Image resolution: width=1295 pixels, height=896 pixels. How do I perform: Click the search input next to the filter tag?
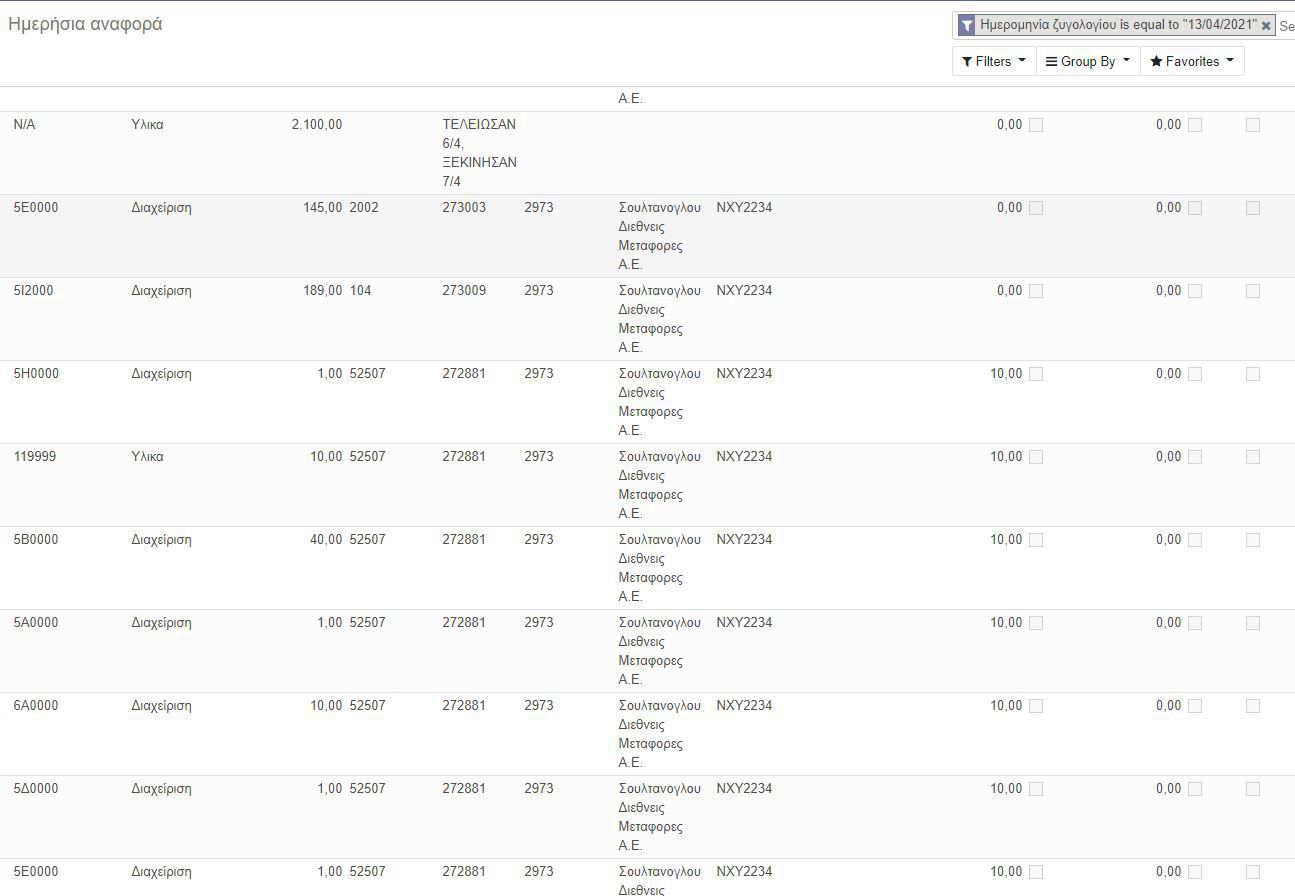point(1286,26)
